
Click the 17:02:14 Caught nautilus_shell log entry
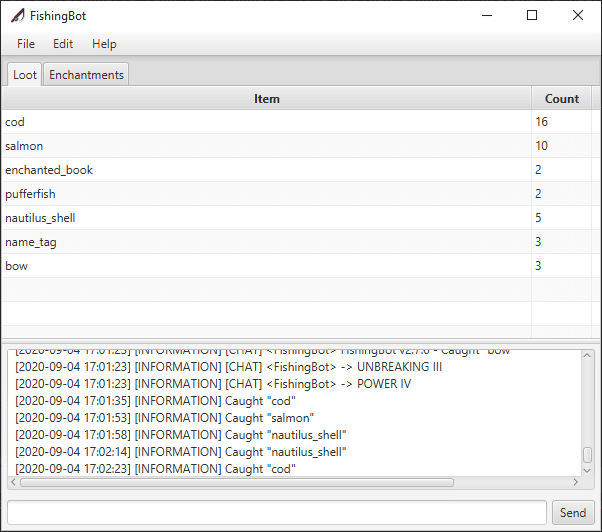pos(181,452)
